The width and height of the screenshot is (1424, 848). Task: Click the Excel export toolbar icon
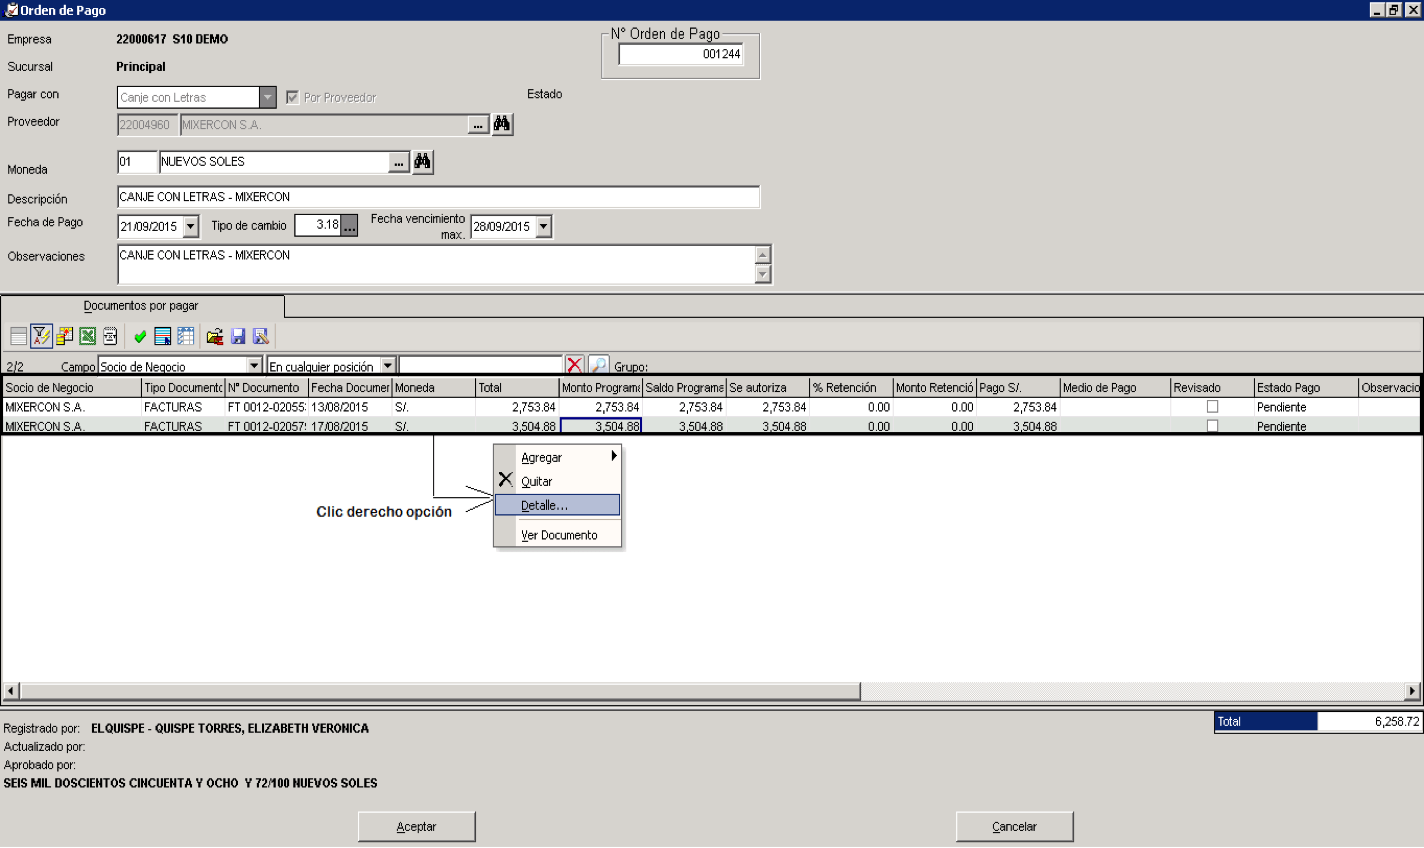click(x=87, y=336)
